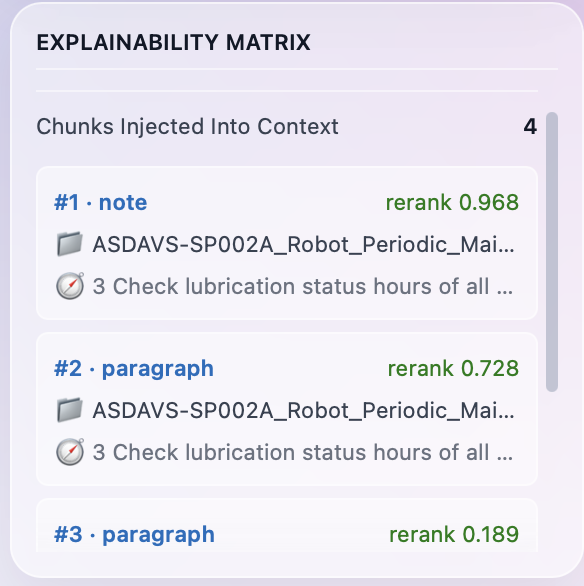This screenshot has height=586, width=584.
Task: Click compass icon in chunk #1 card
Action: click(70, 286)
